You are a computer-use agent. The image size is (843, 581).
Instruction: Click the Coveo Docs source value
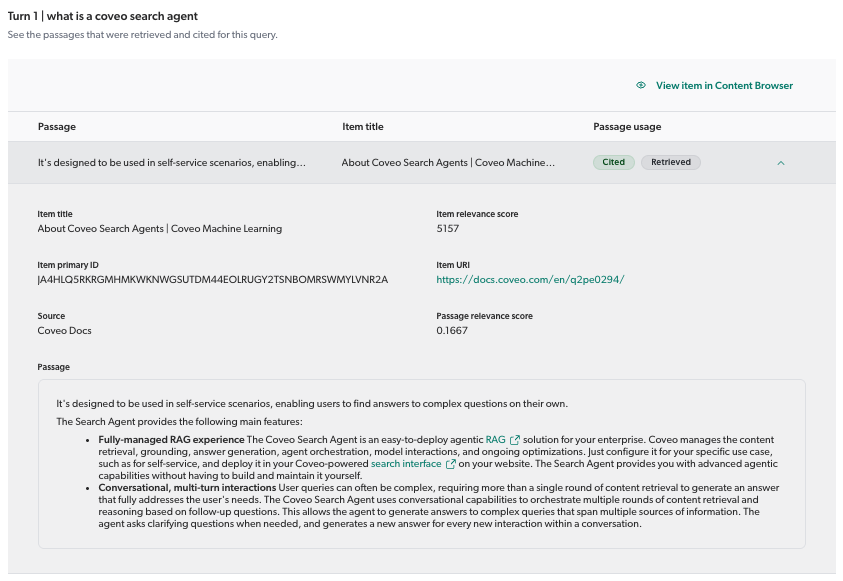click(x=65, y=331)
